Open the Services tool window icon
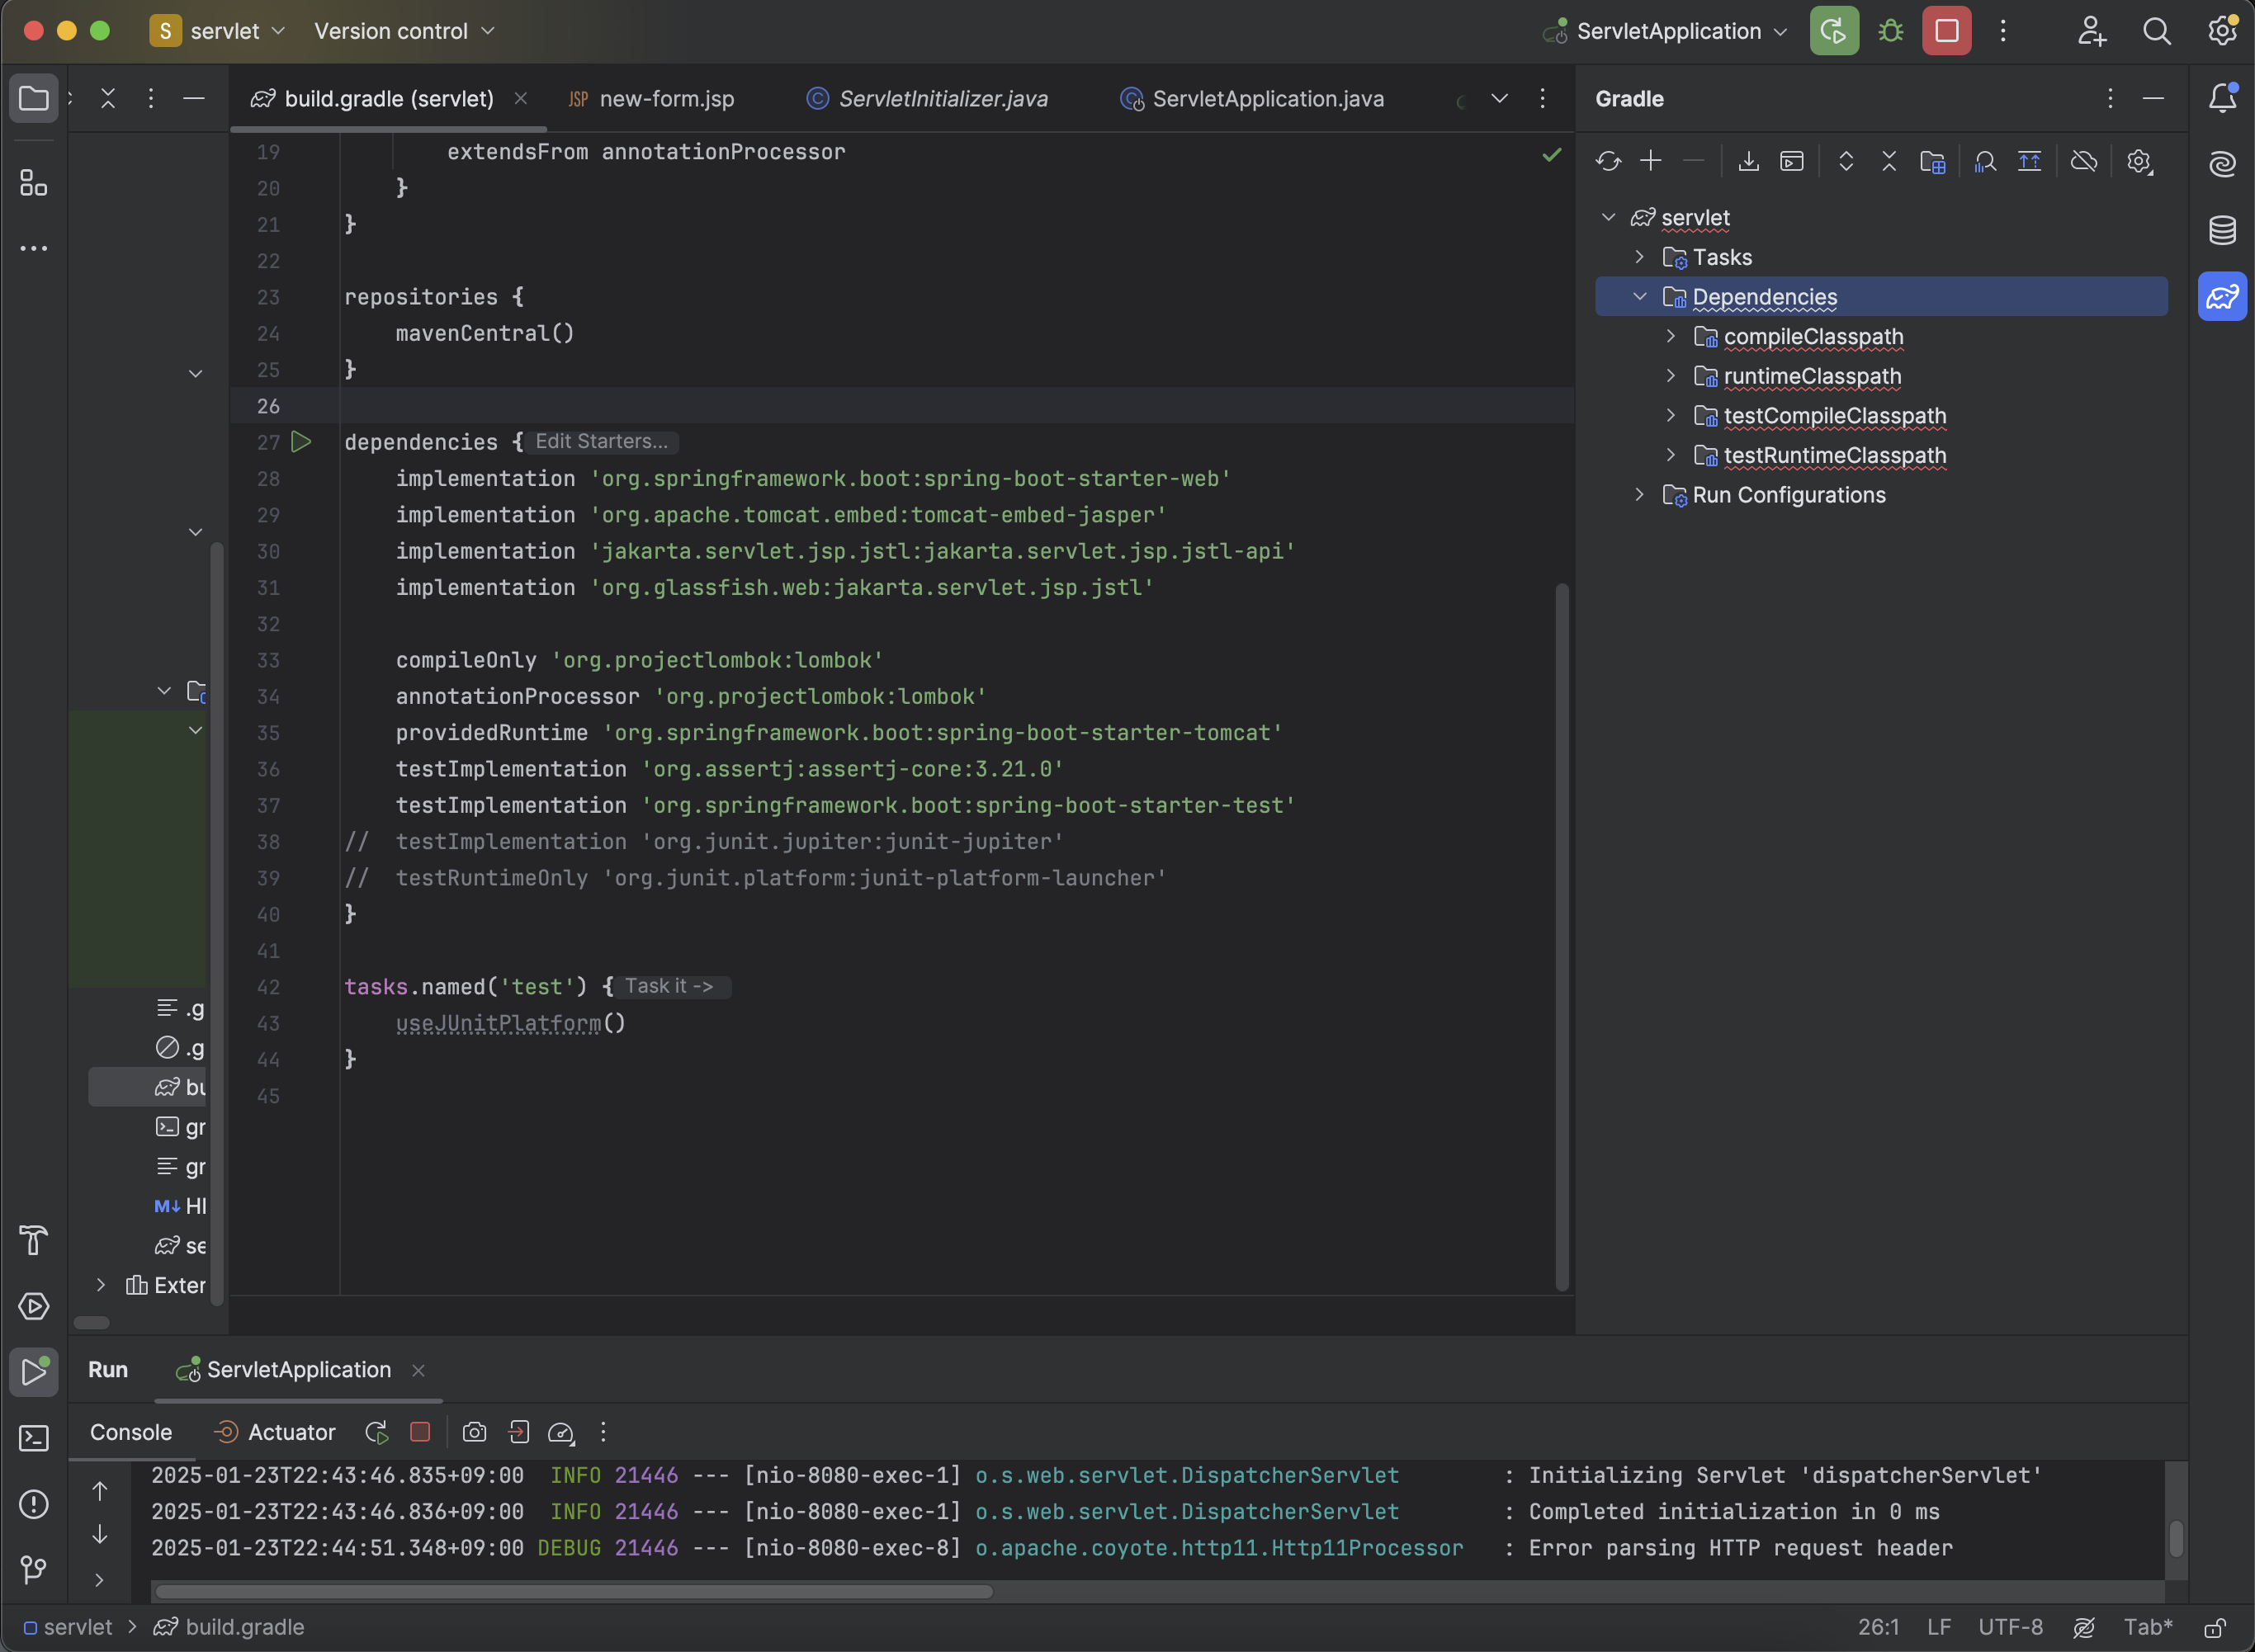The width and height of the screenshot is (2255, 1652). pyautogui.click(x=34, y=1306)
